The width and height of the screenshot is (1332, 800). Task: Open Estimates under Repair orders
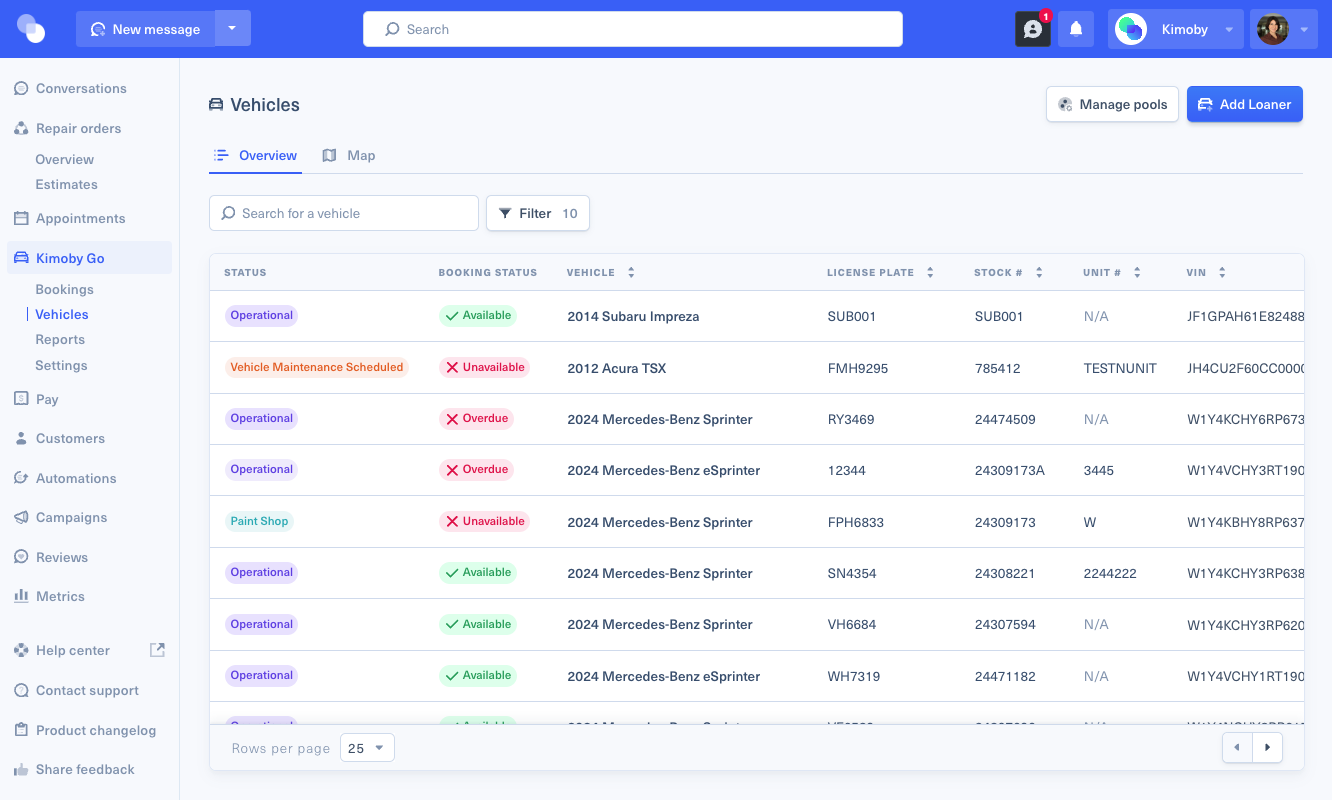click(66, 185)
